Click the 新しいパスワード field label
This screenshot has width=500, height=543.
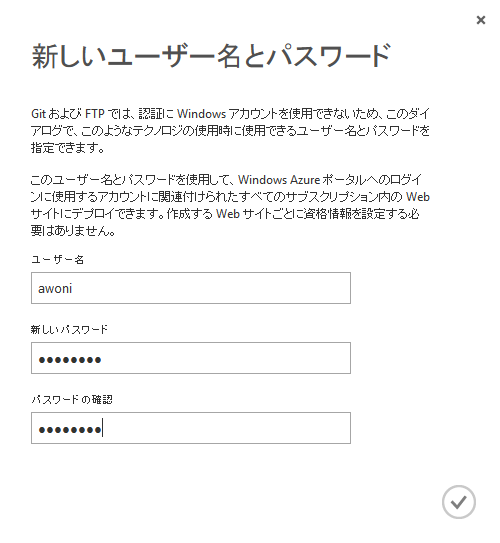click(69, 329)
